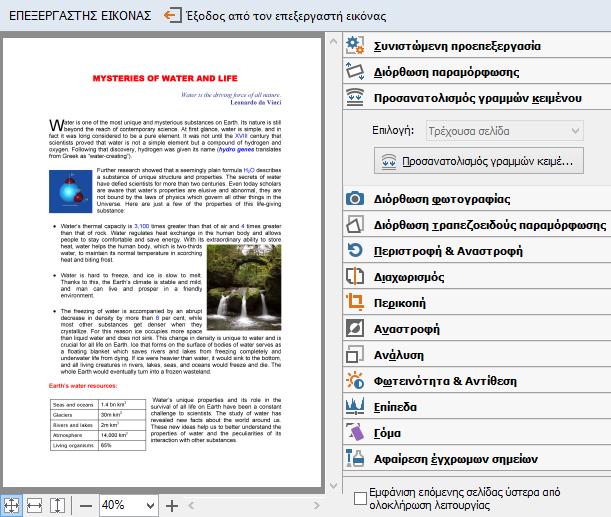The image size is (611, 517).
Task: Click the Επίπεδα histogram icon
Action: tap(355, 407)
